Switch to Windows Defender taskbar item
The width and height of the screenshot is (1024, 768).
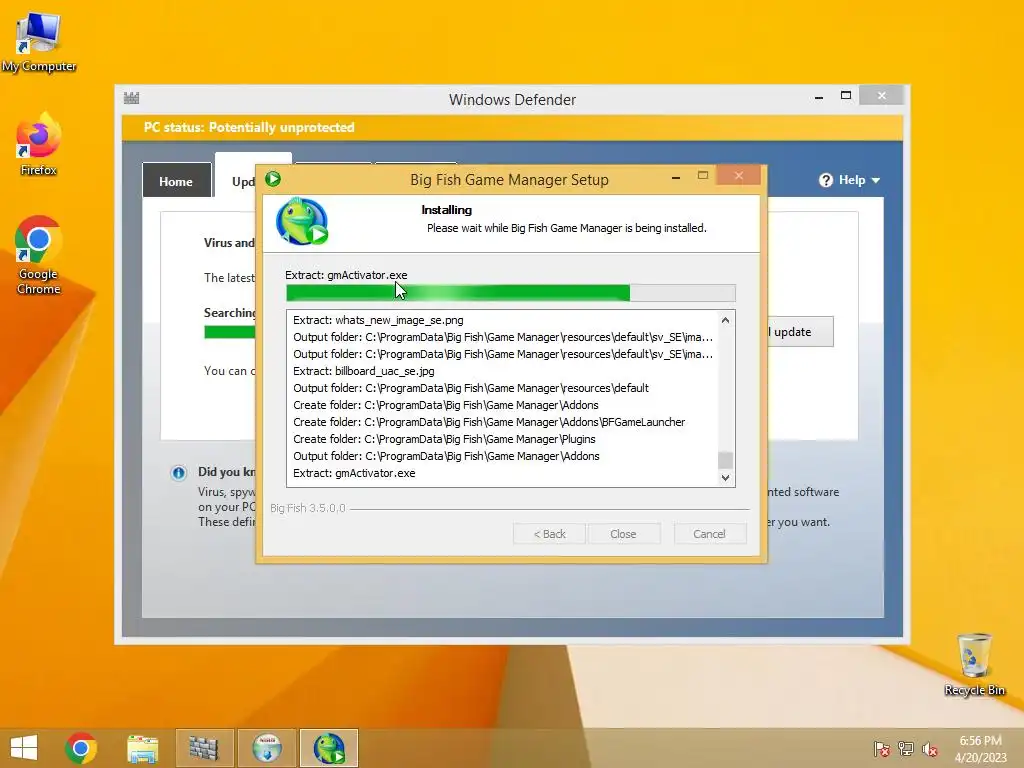tap(204, 748)
